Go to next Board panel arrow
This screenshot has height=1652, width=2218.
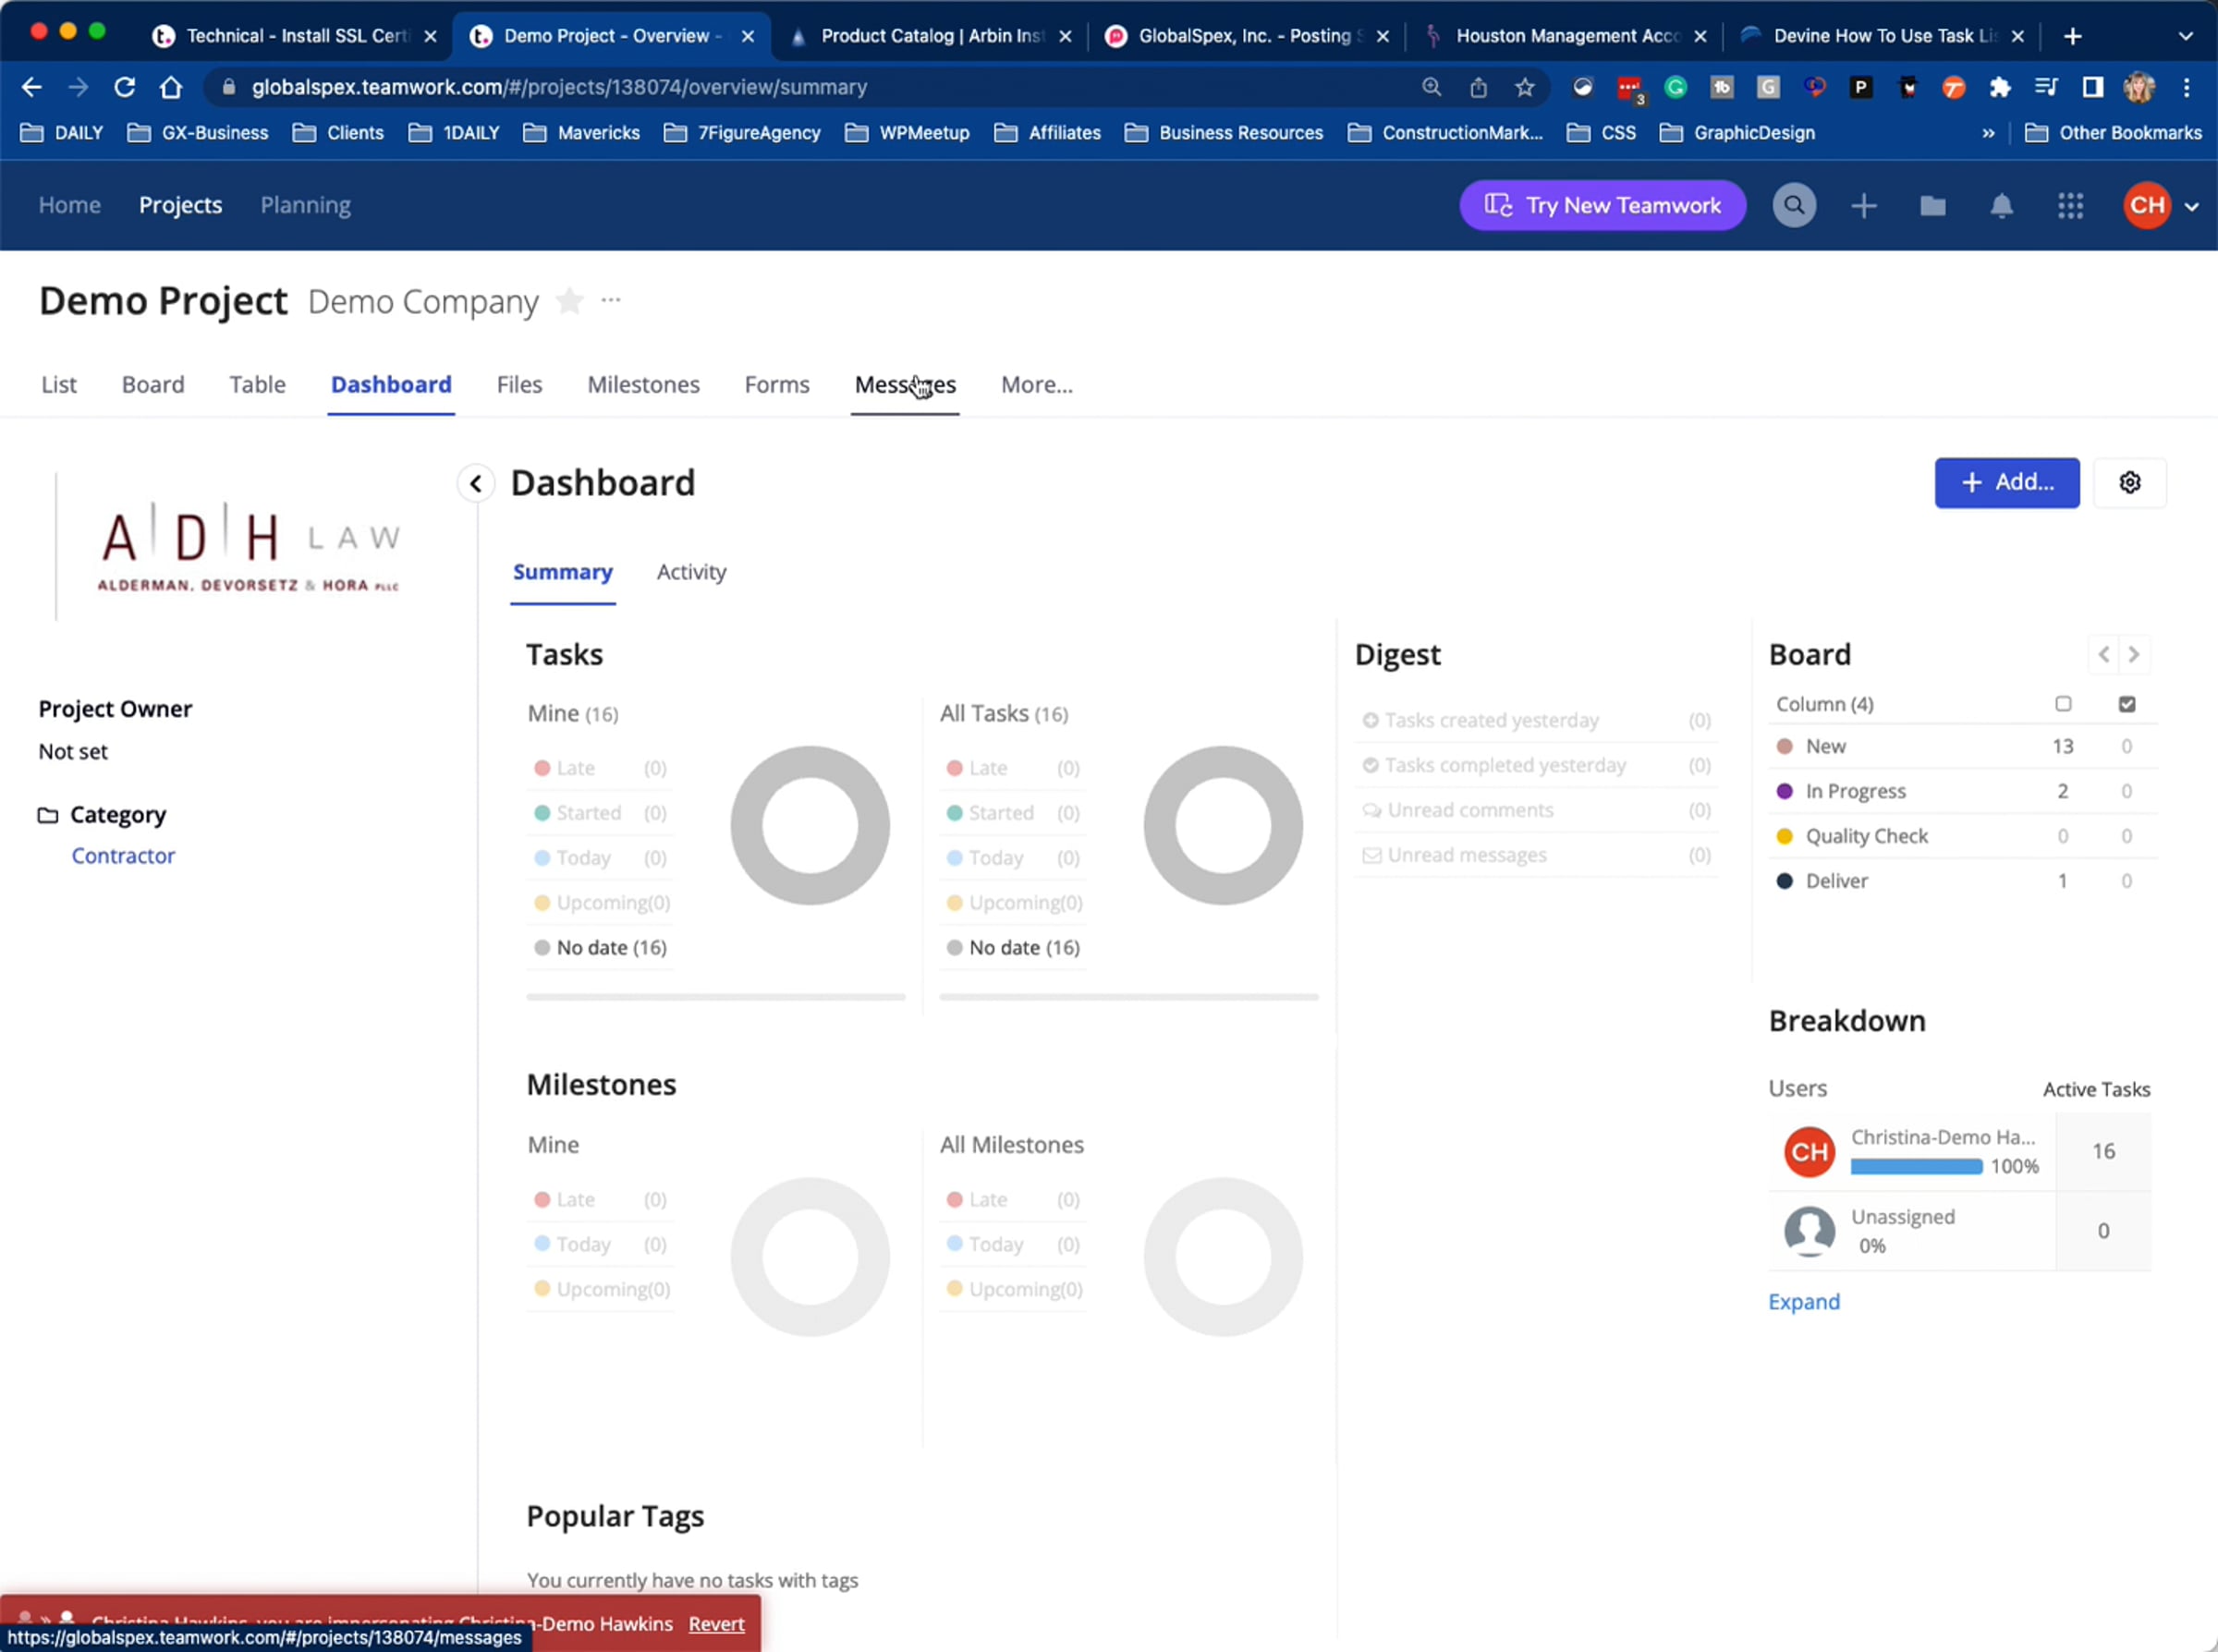[x=2134, y=655]
